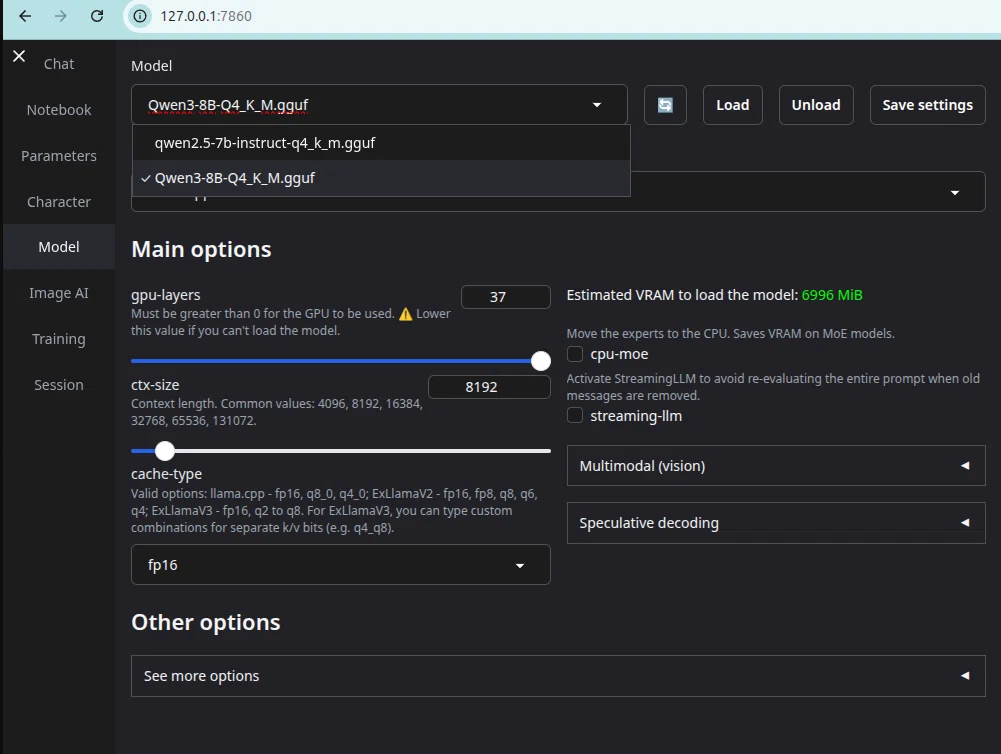1001x754 pixels.
Task: Open the Chat tab
Action: (x=59, y=64)
